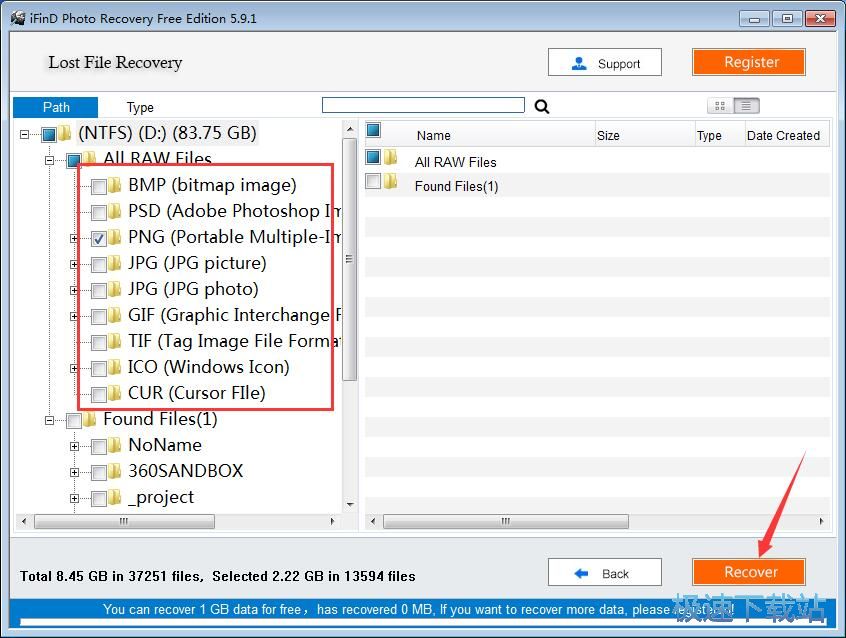Switch to the Type tab
846x638 pixels.
(x=140, y=107)
